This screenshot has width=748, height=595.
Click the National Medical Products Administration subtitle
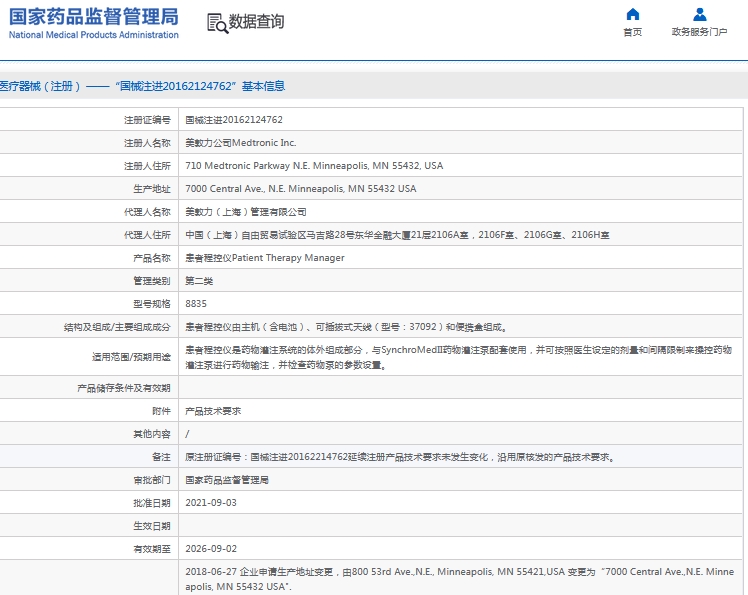click(94, 35)
